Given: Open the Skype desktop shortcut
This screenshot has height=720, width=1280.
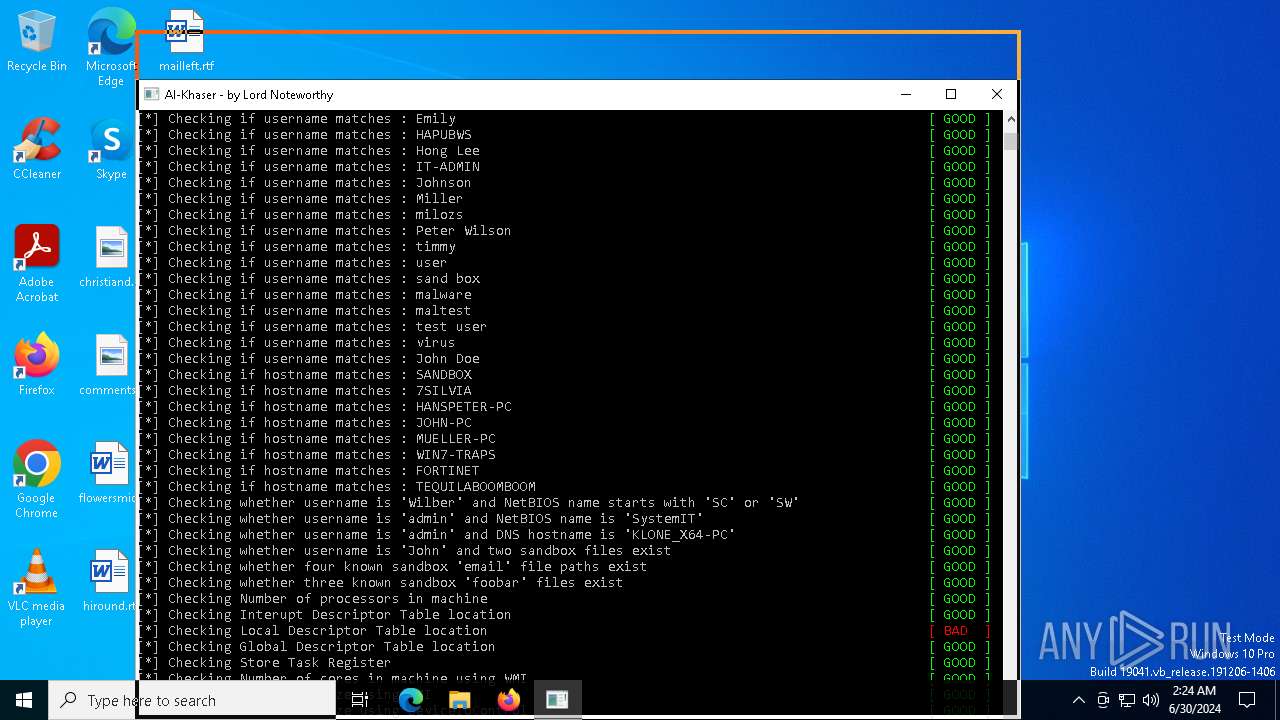Looking at the screenshot, I should pos(110,148).
